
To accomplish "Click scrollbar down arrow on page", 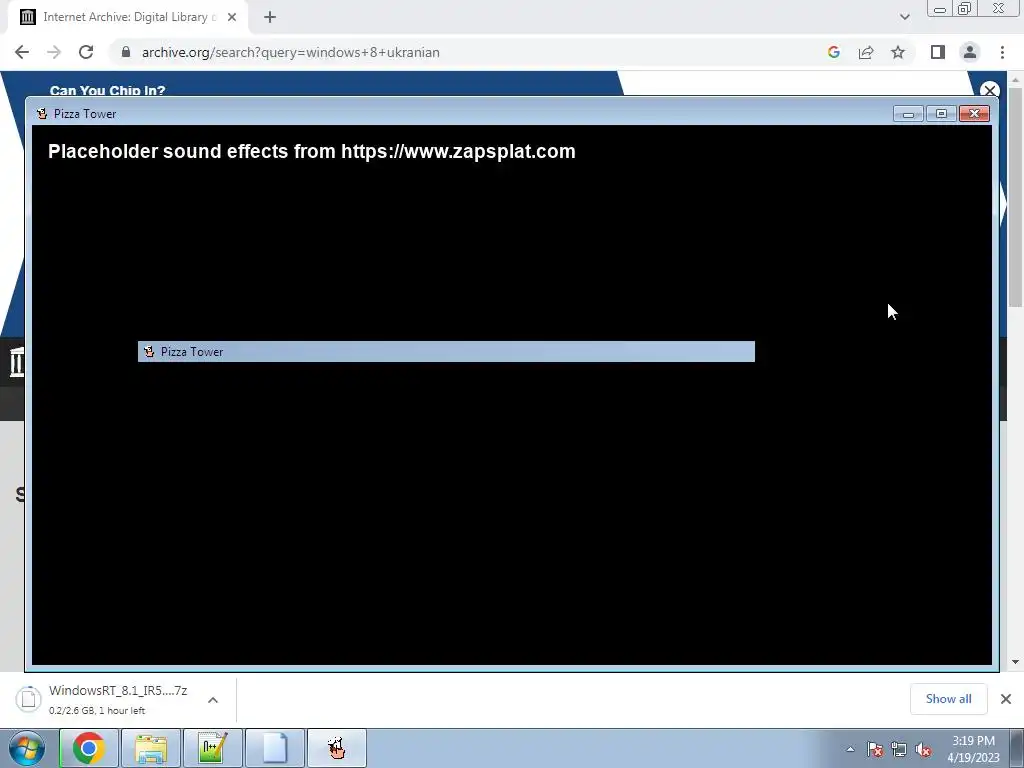I will pos(1015,662).
